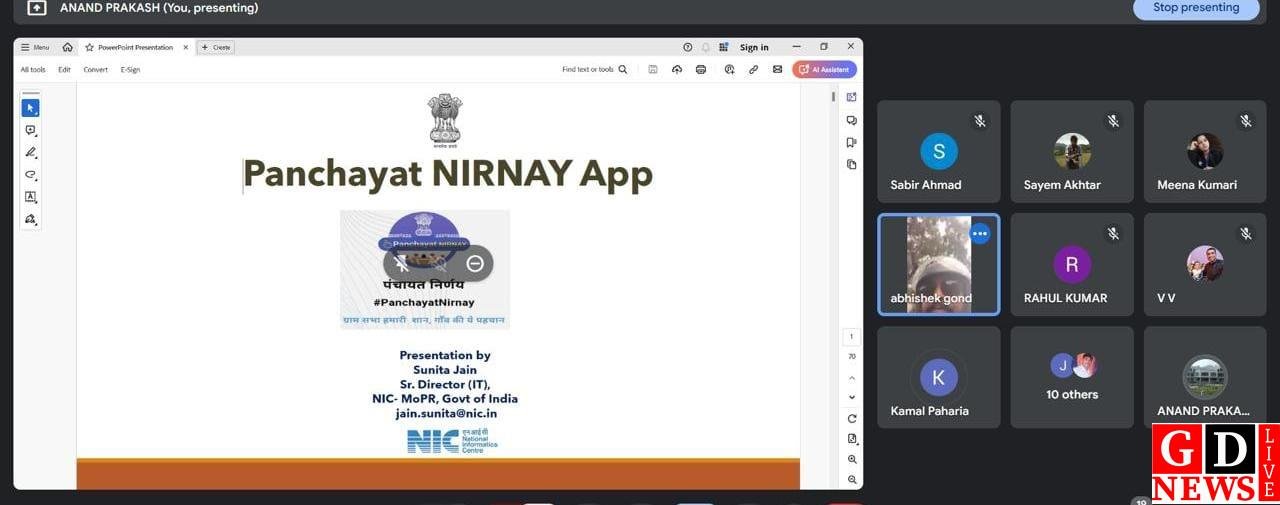
Task: Open the three-dot options on abhishek gond tile
Action: (x=980, y=233)
